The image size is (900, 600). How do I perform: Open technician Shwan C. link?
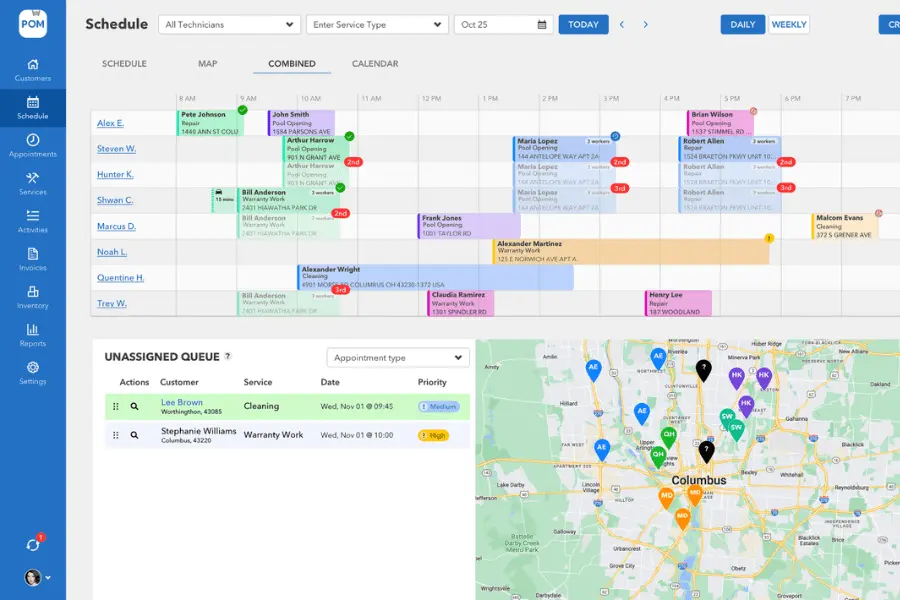pos(115,200)
